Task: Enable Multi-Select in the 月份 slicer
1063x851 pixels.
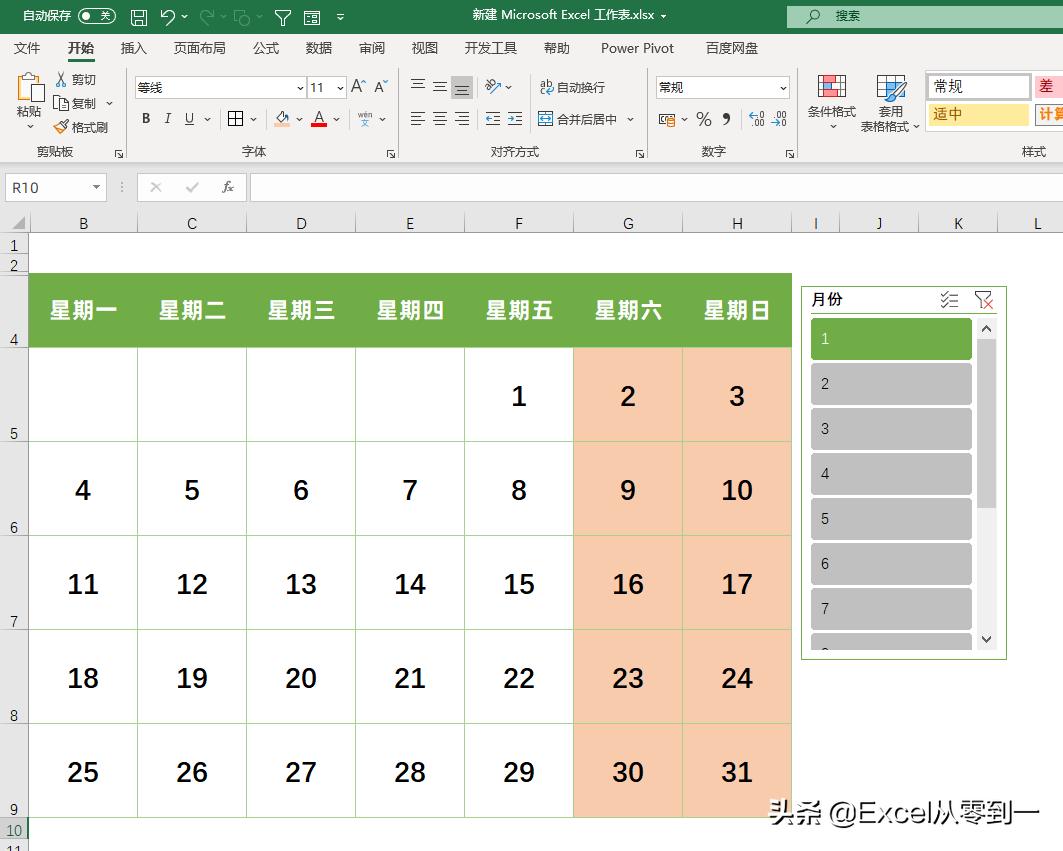Action: coord(950,299)
